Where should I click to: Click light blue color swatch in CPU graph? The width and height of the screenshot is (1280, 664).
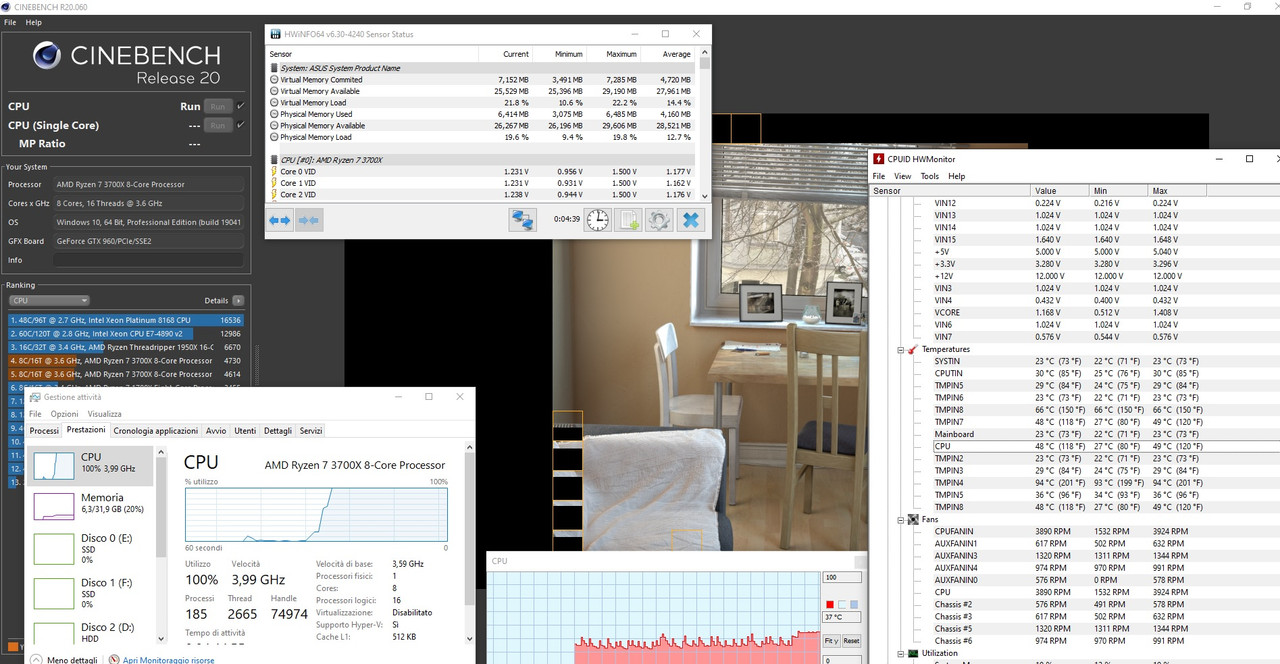[x=852, y=604]
